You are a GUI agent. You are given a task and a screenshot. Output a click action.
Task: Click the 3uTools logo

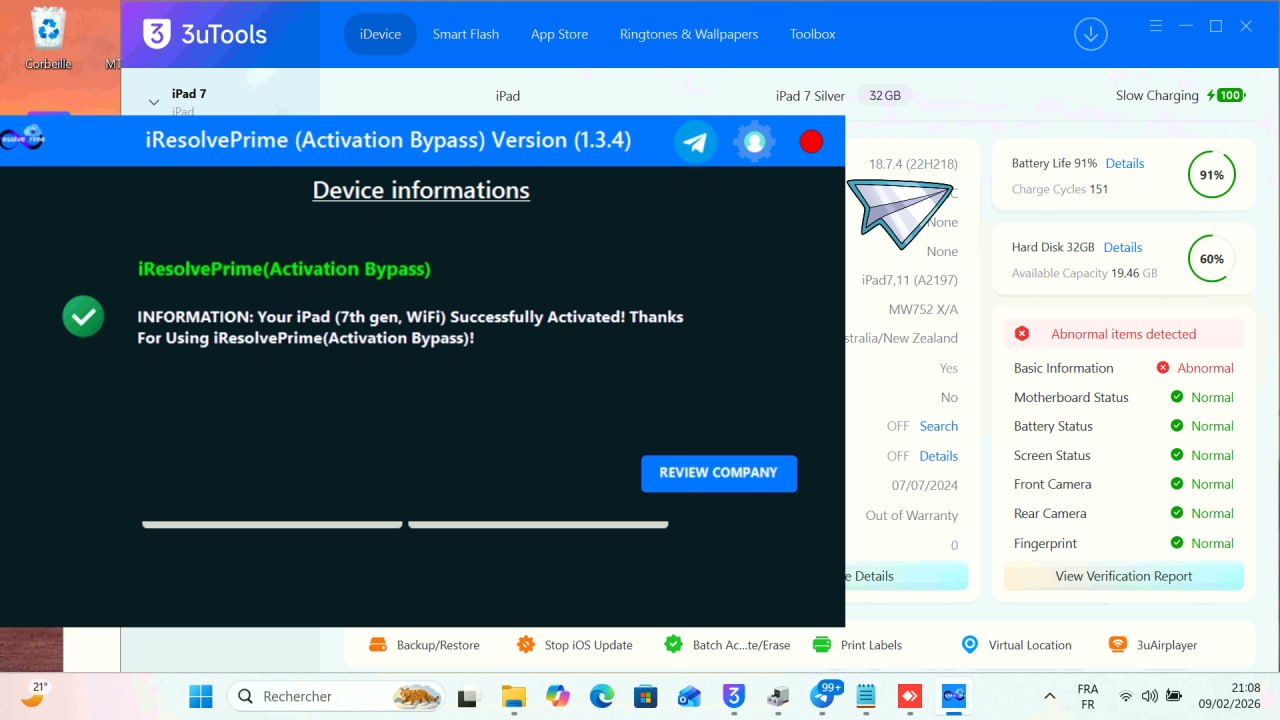click(x=205, y=34)
